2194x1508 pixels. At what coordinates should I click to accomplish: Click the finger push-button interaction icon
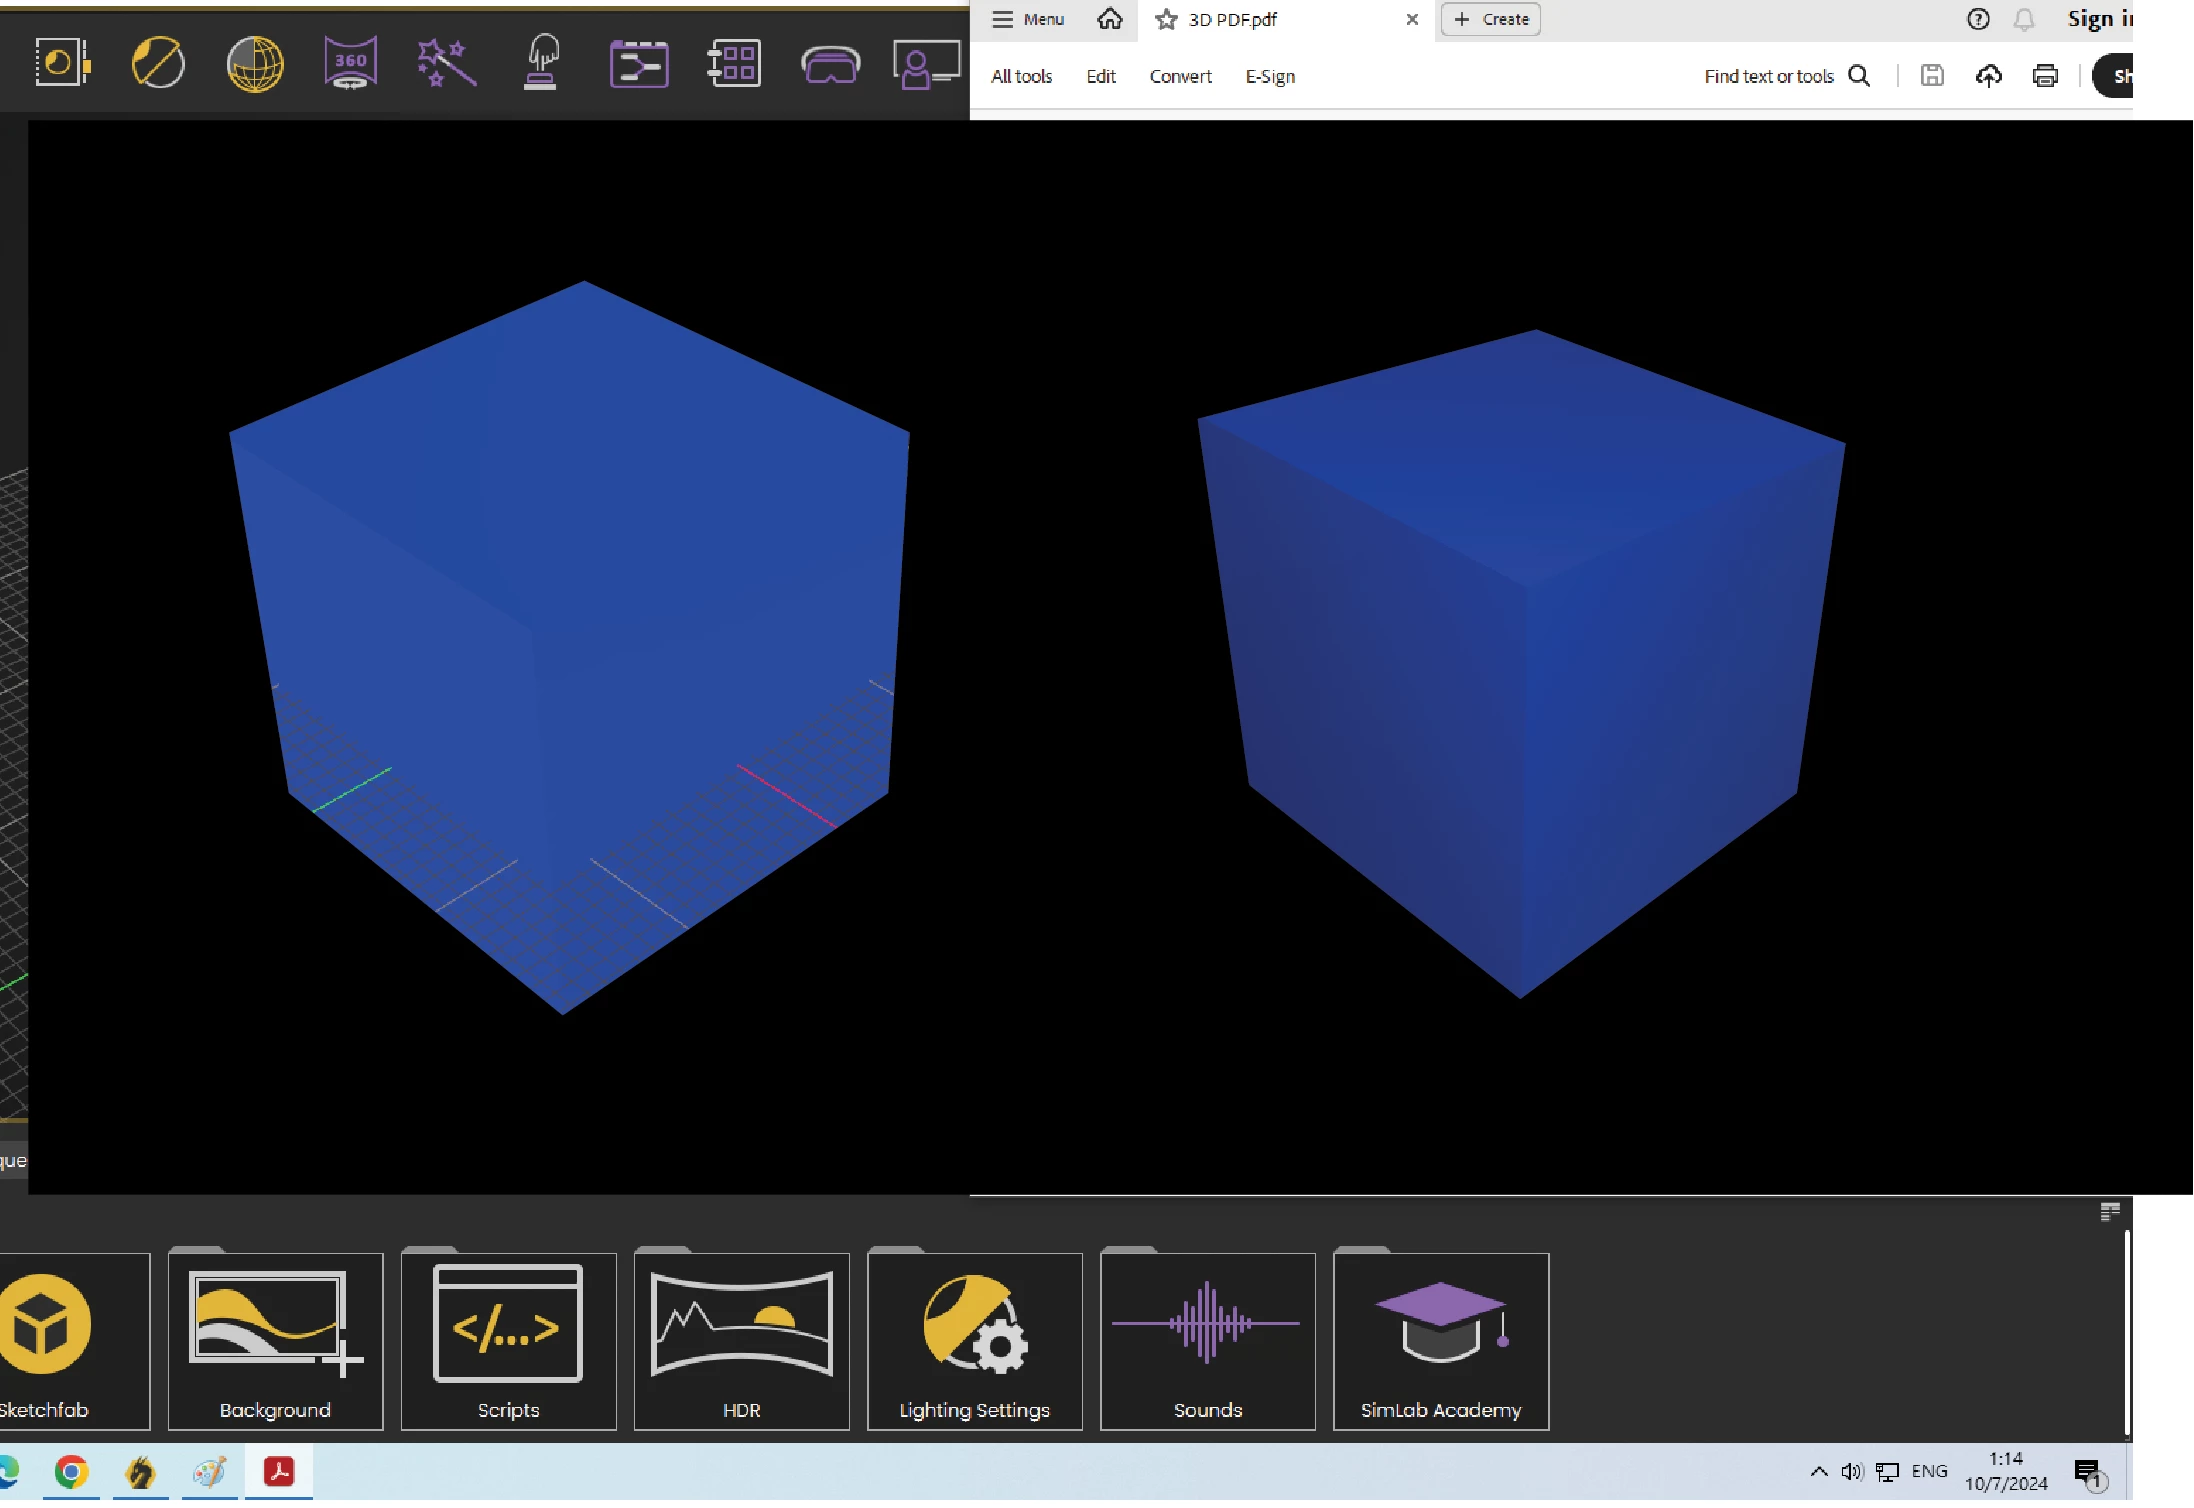541,62
